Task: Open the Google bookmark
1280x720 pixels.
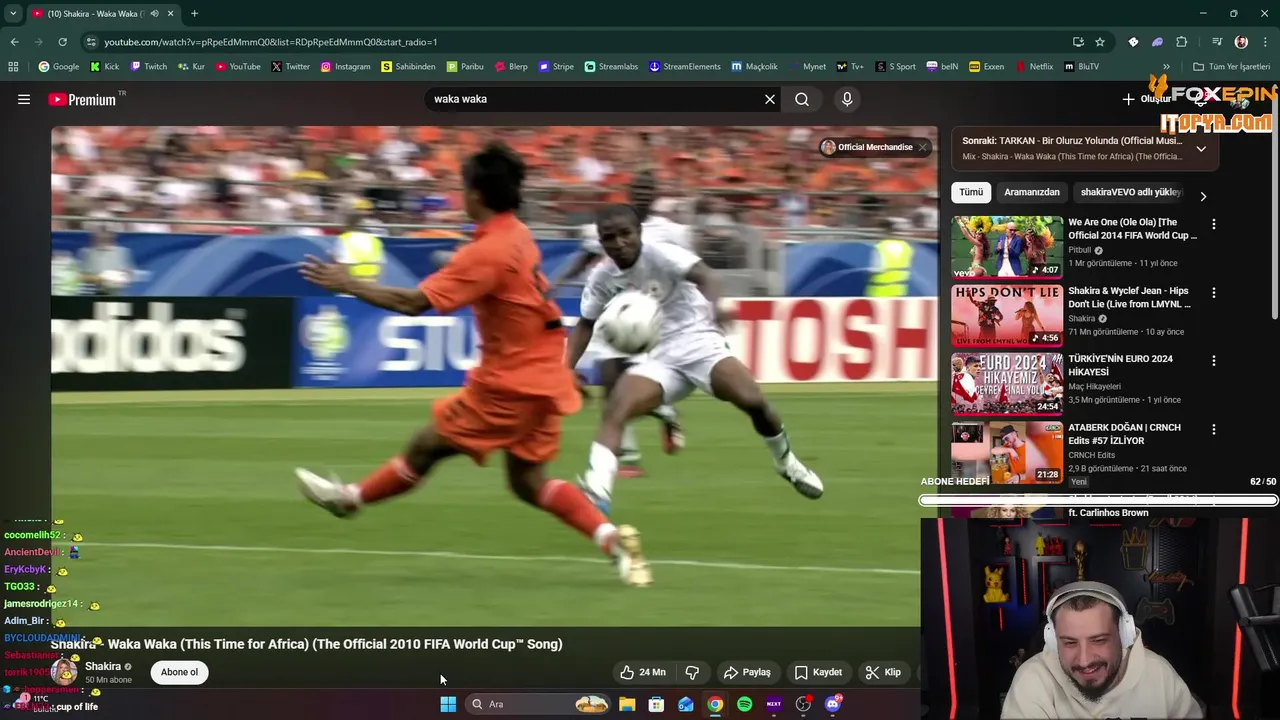Action: pyautogui.click(x=59, y=67)
